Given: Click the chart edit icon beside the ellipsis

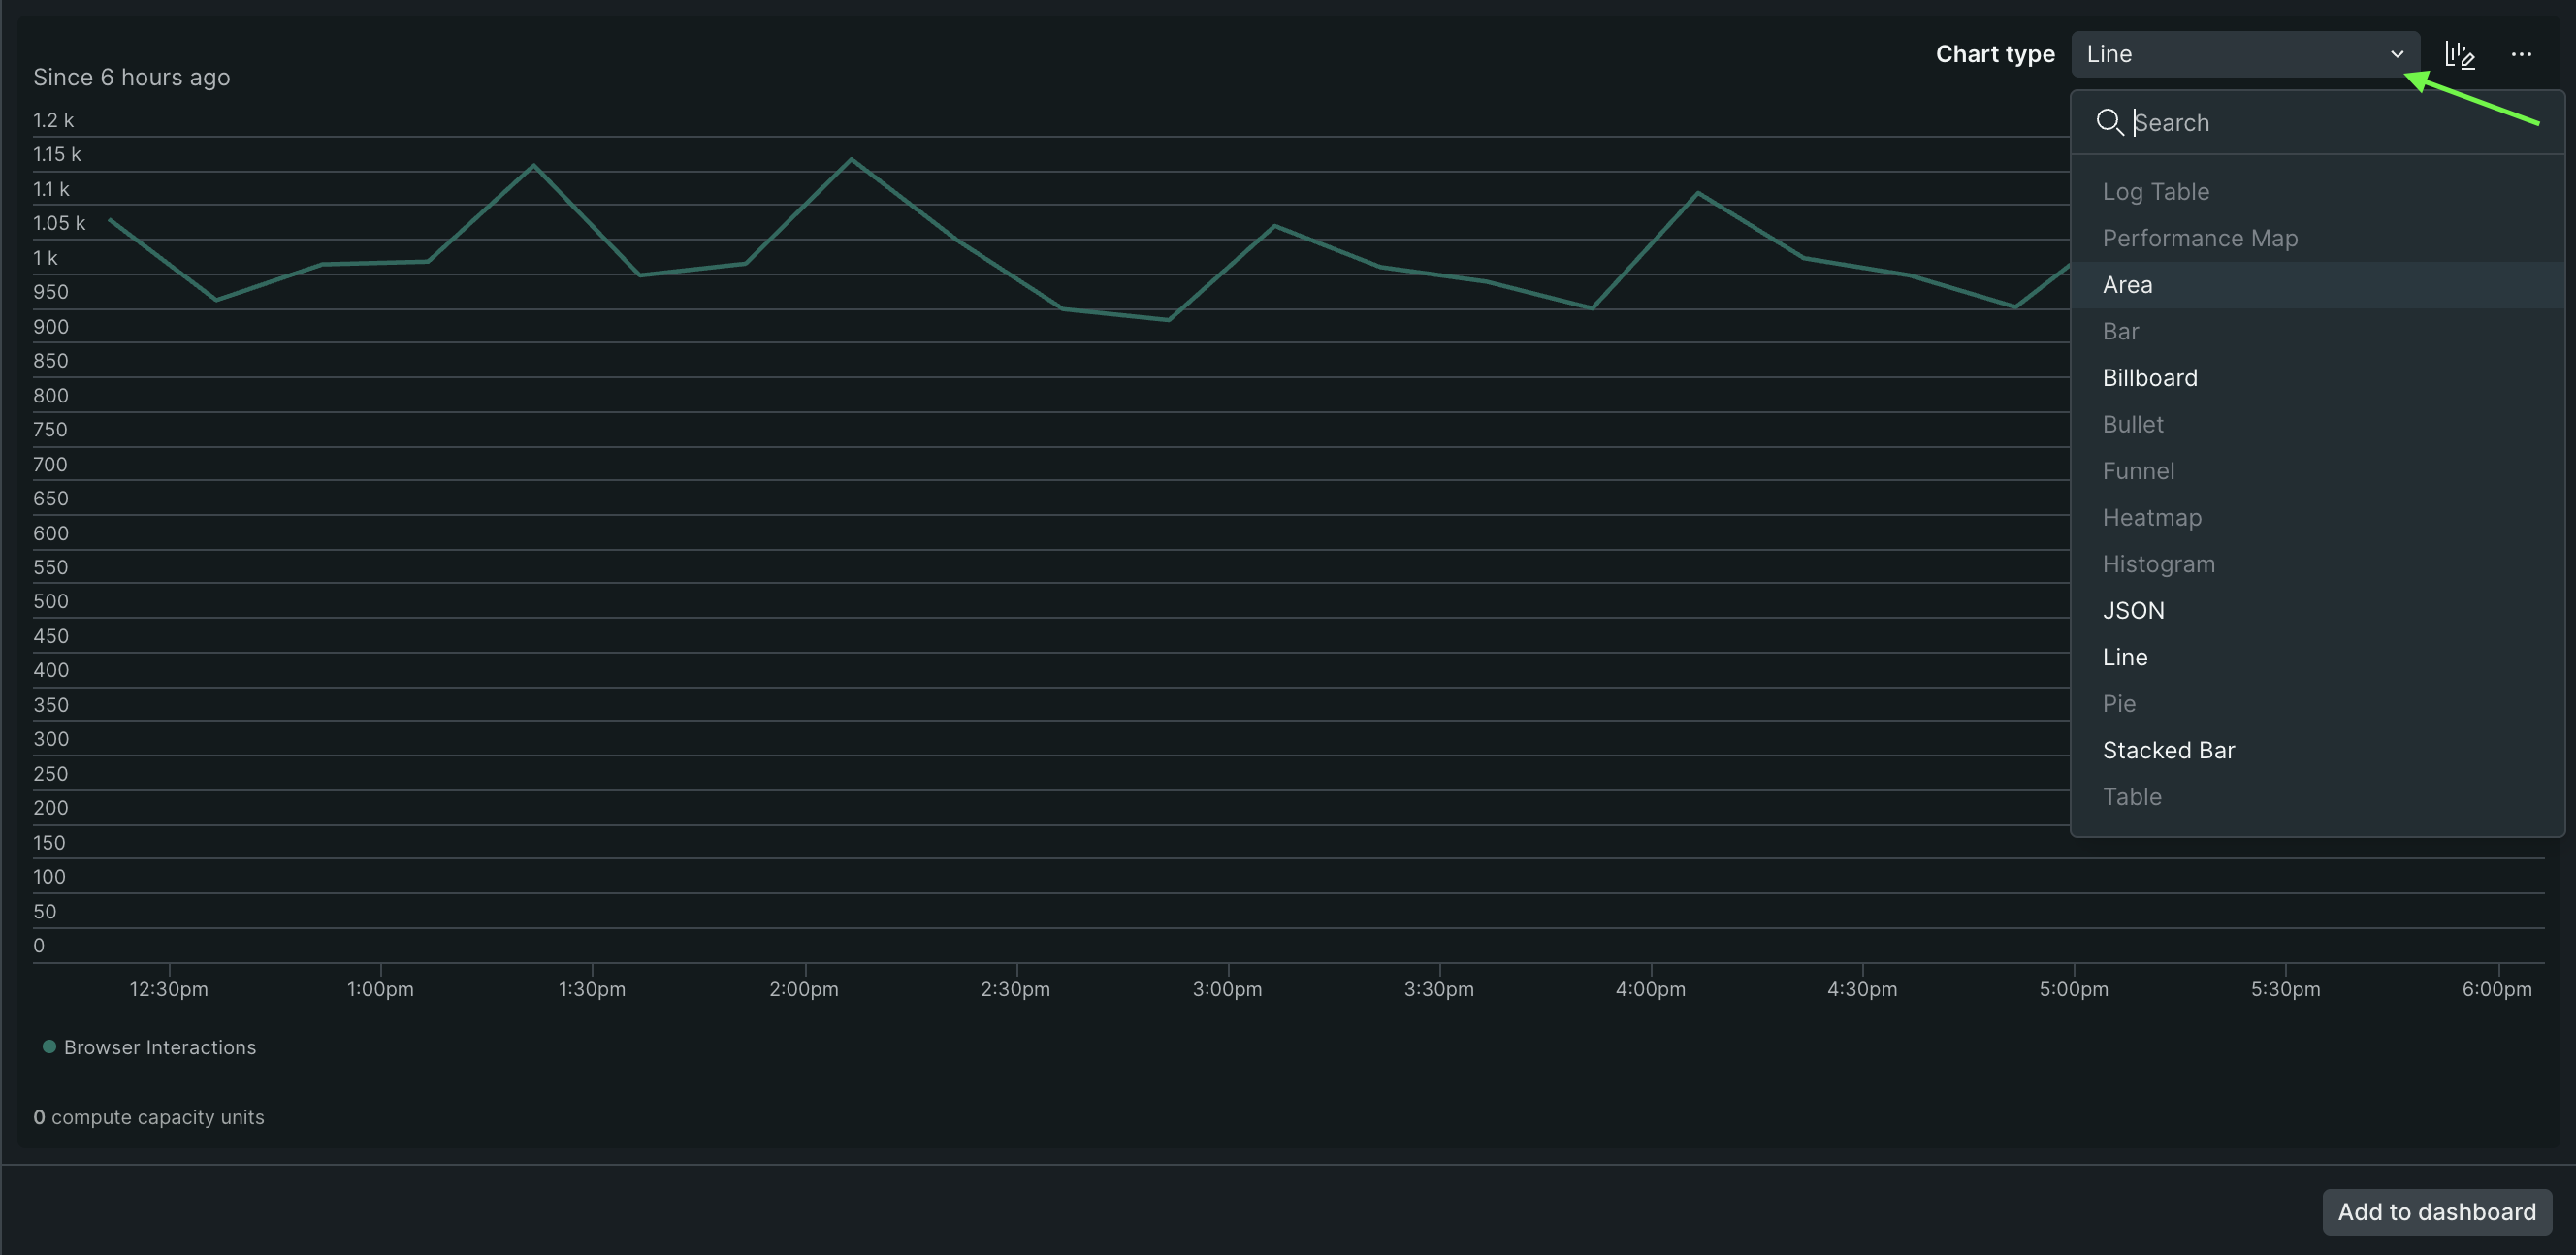Looking at the screenshot, I should point(2460,55).
